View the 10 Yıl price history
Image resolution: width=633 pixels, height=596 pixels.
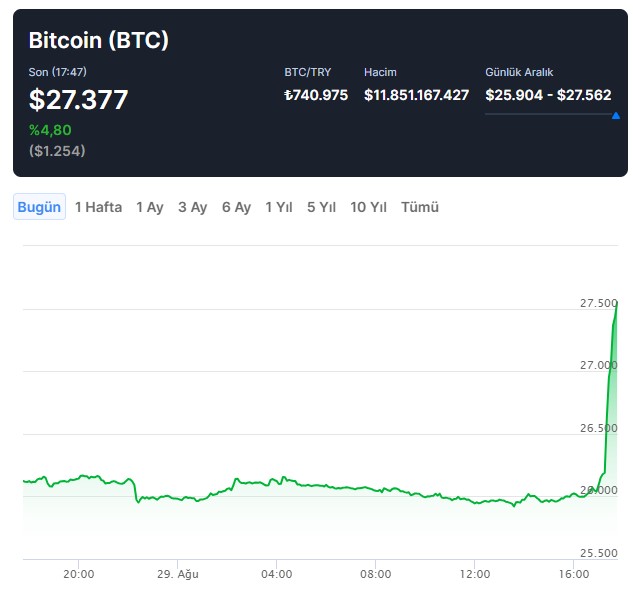pyautogui.click(x=368, y=207)
